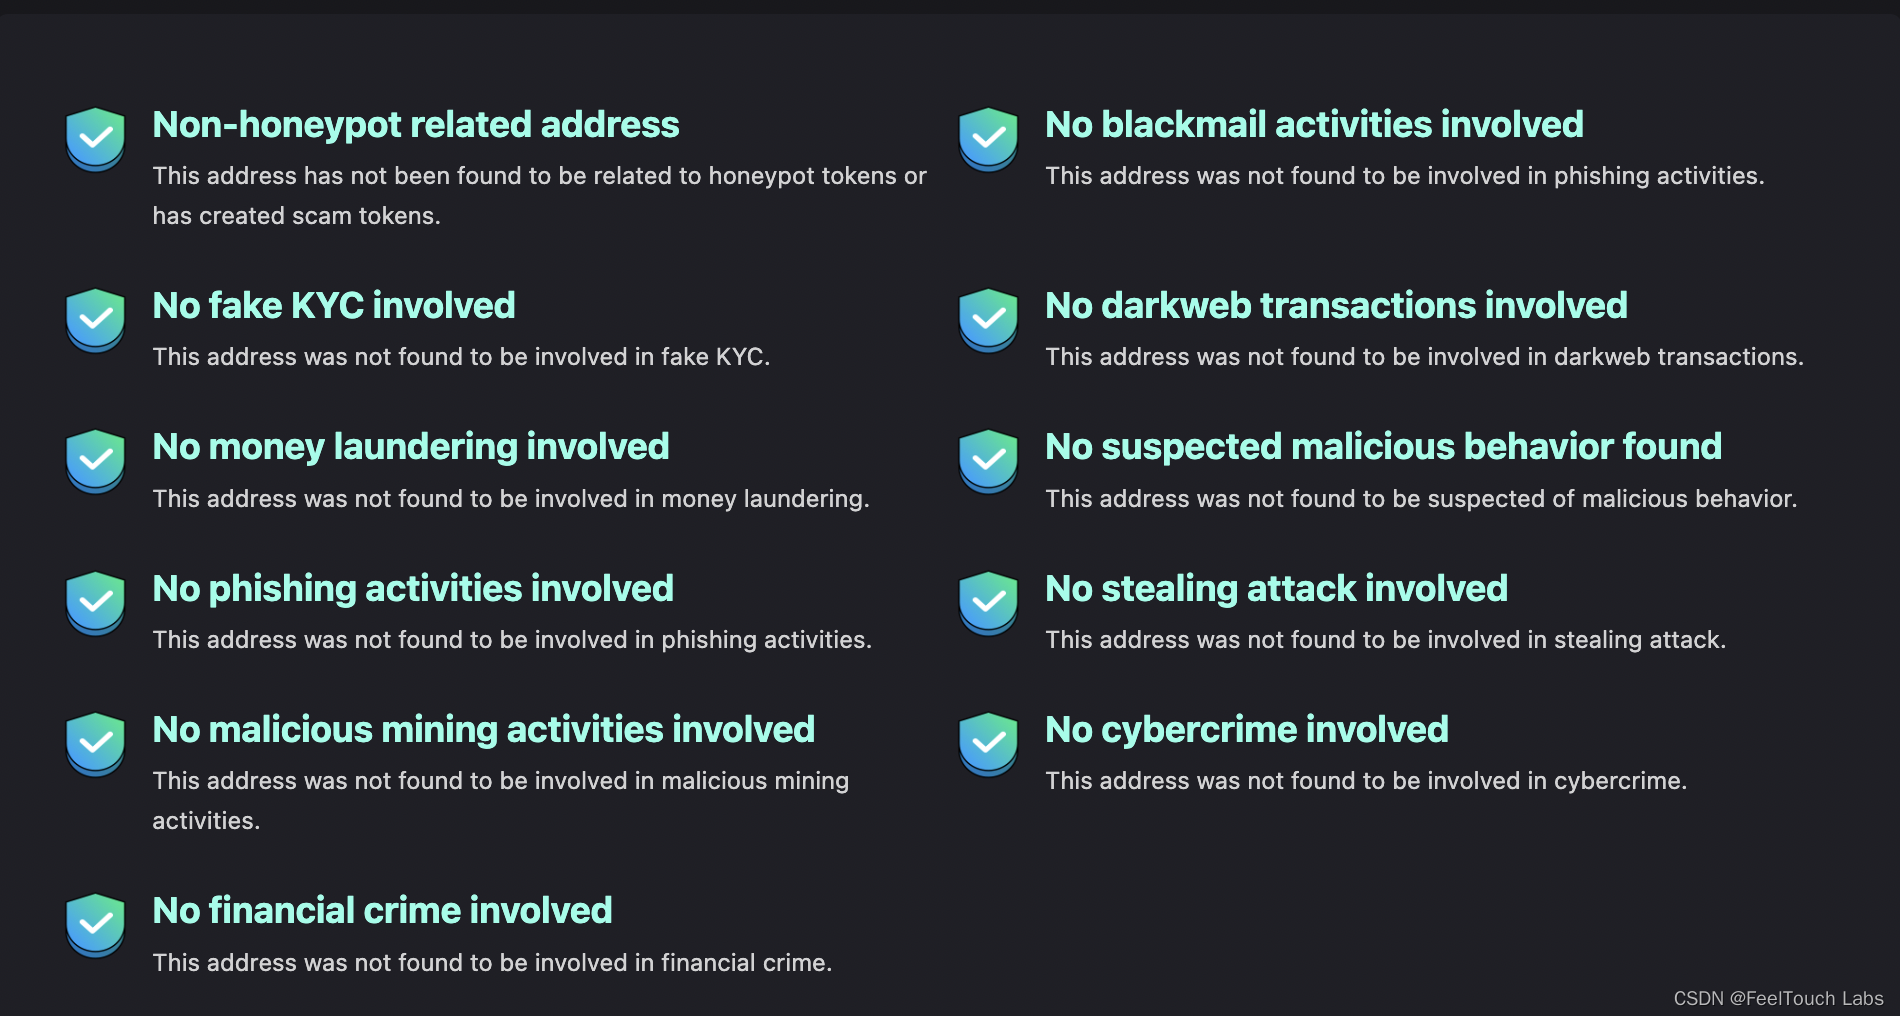The width and height of the screenshot is (1900, 1016).
Task: Click the "Non-honeypot related address" heading
Action: 415,125
